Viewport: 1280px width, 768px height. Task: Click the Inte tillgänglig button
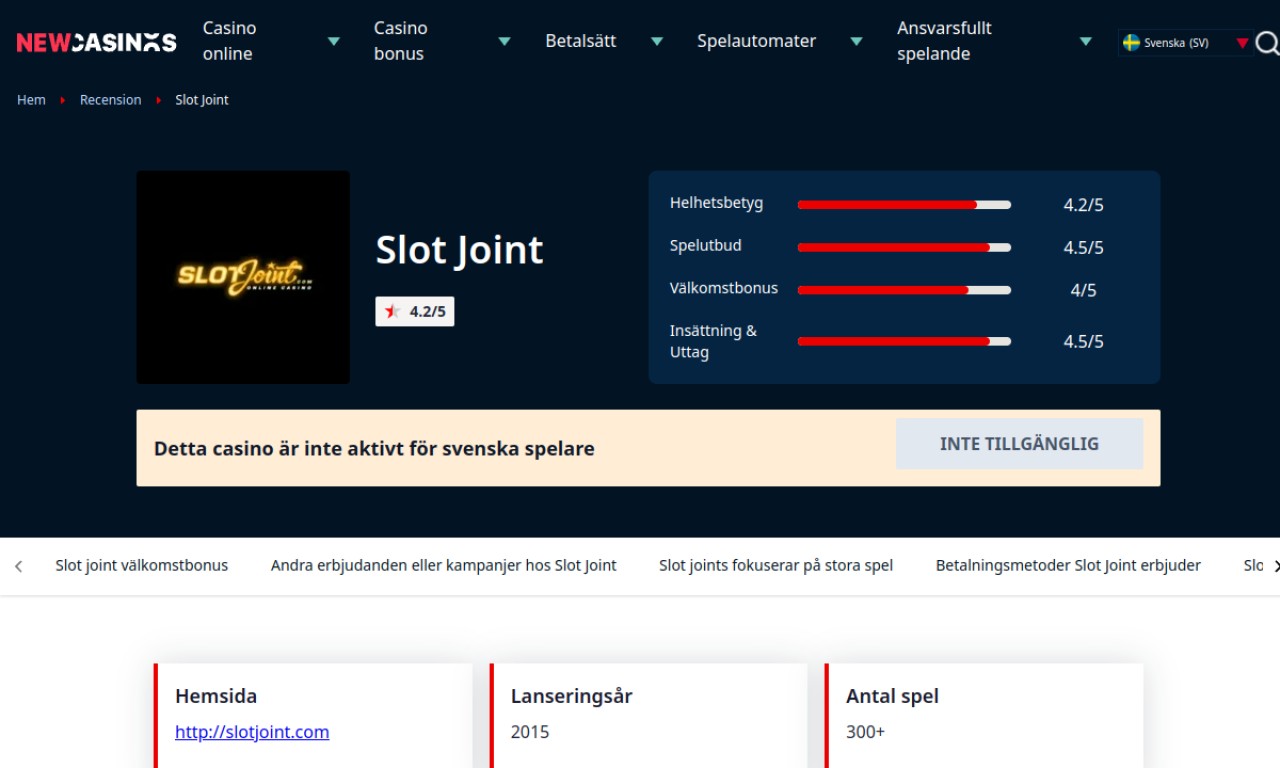pos(1019,444)
